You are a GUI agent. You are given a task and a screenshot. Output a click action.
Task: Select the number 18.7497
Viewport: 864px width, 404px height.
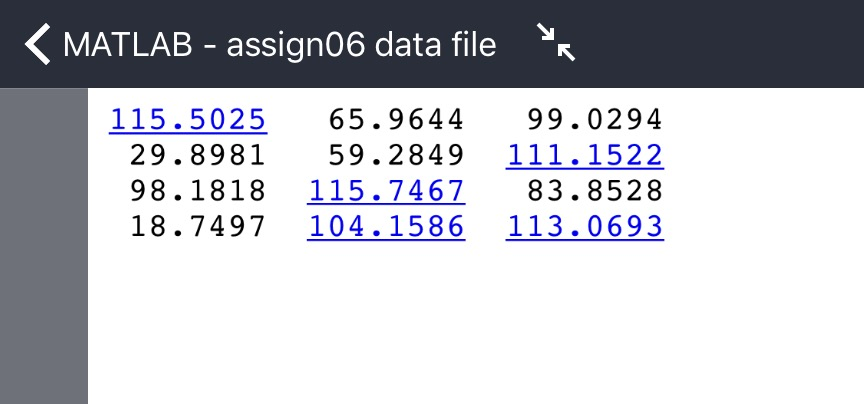point(198,227)
